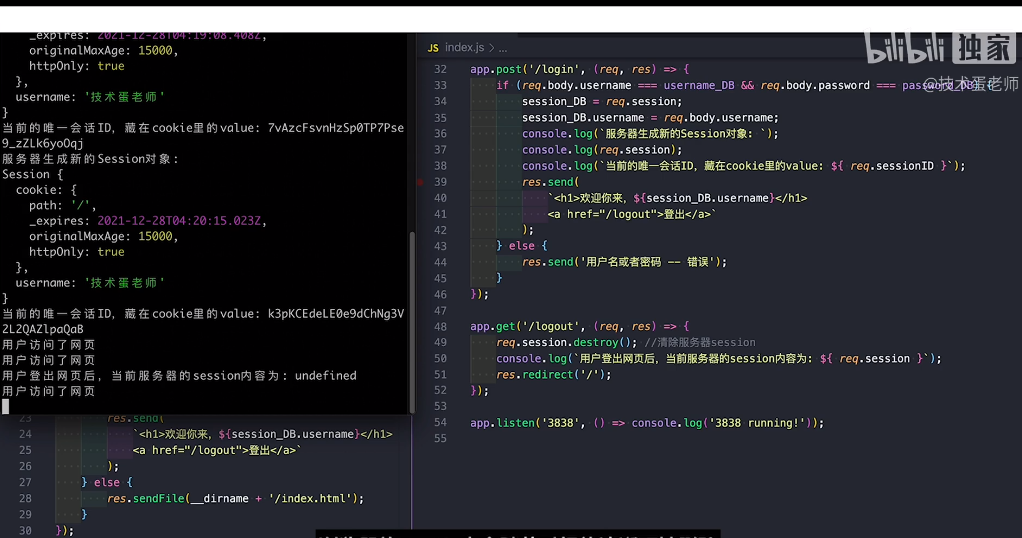This screenshot has width=1022, height=538.
Task: Click 'username_DB' in the if condition
Action: click(x=699, y=85)
